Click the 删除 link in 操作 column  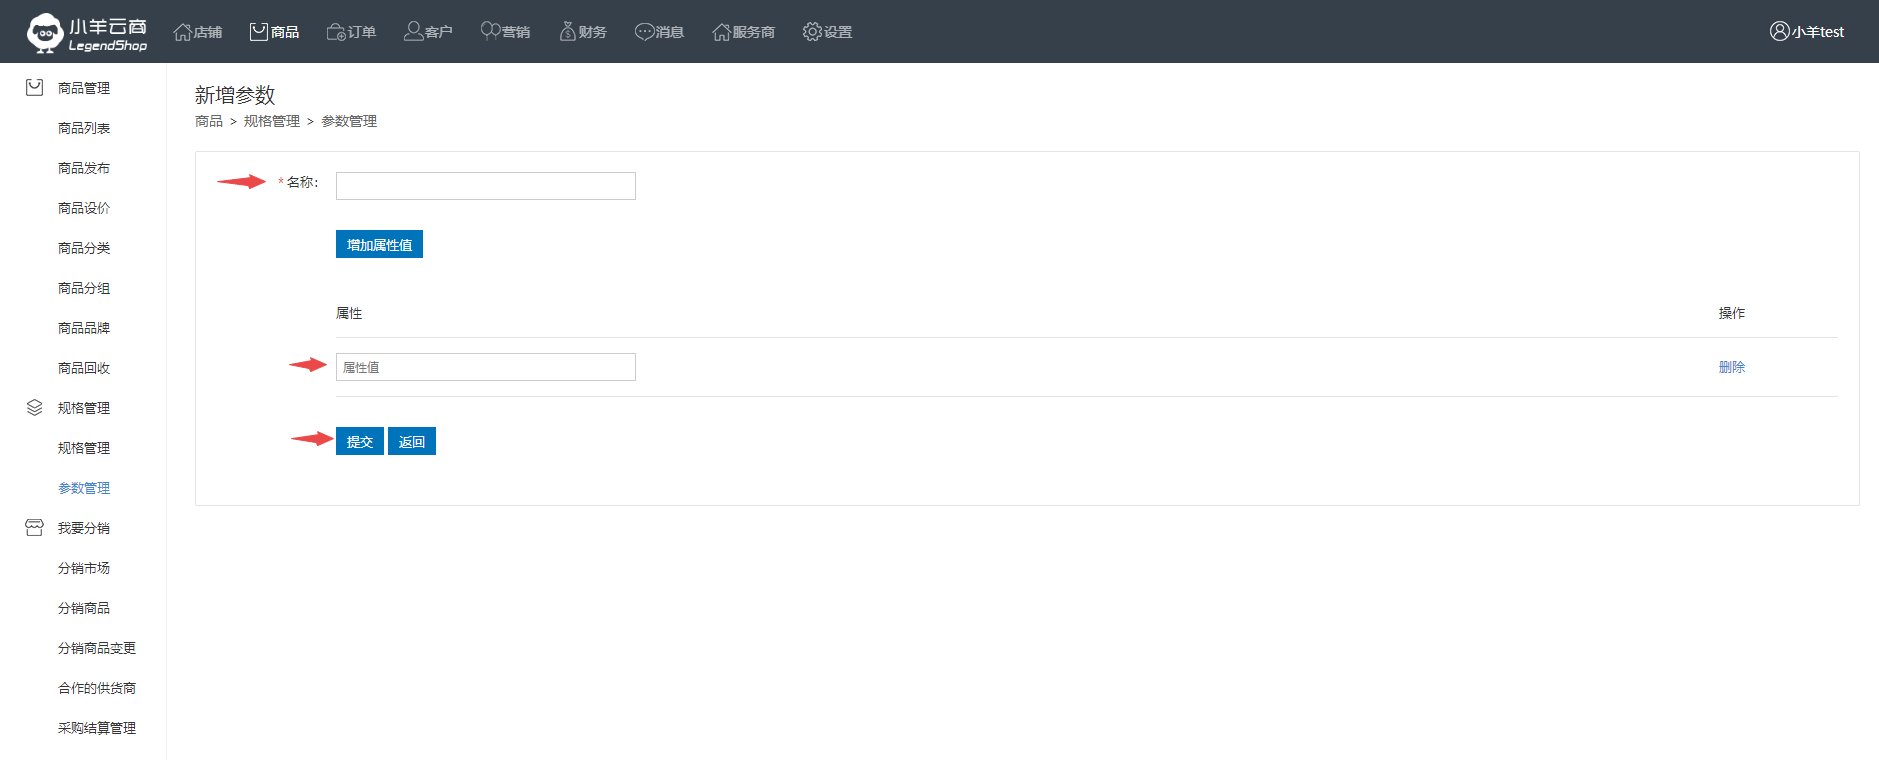(x=1731, y=367)
